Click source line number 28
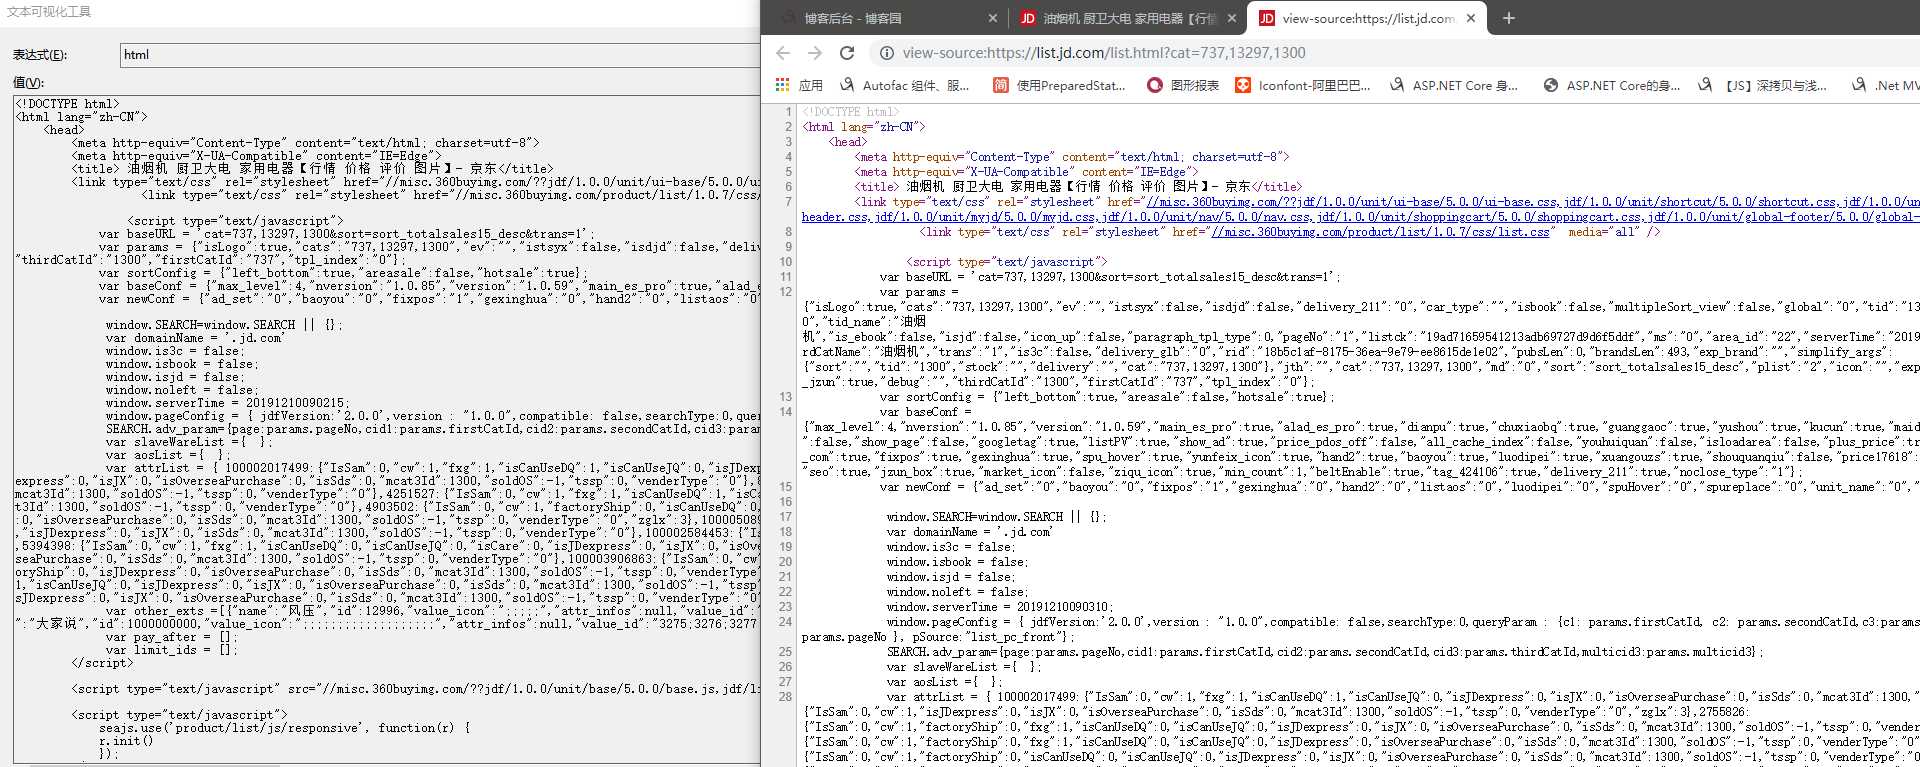The image size is (1920, 767). pyautogui.click(x=786, y=697)
